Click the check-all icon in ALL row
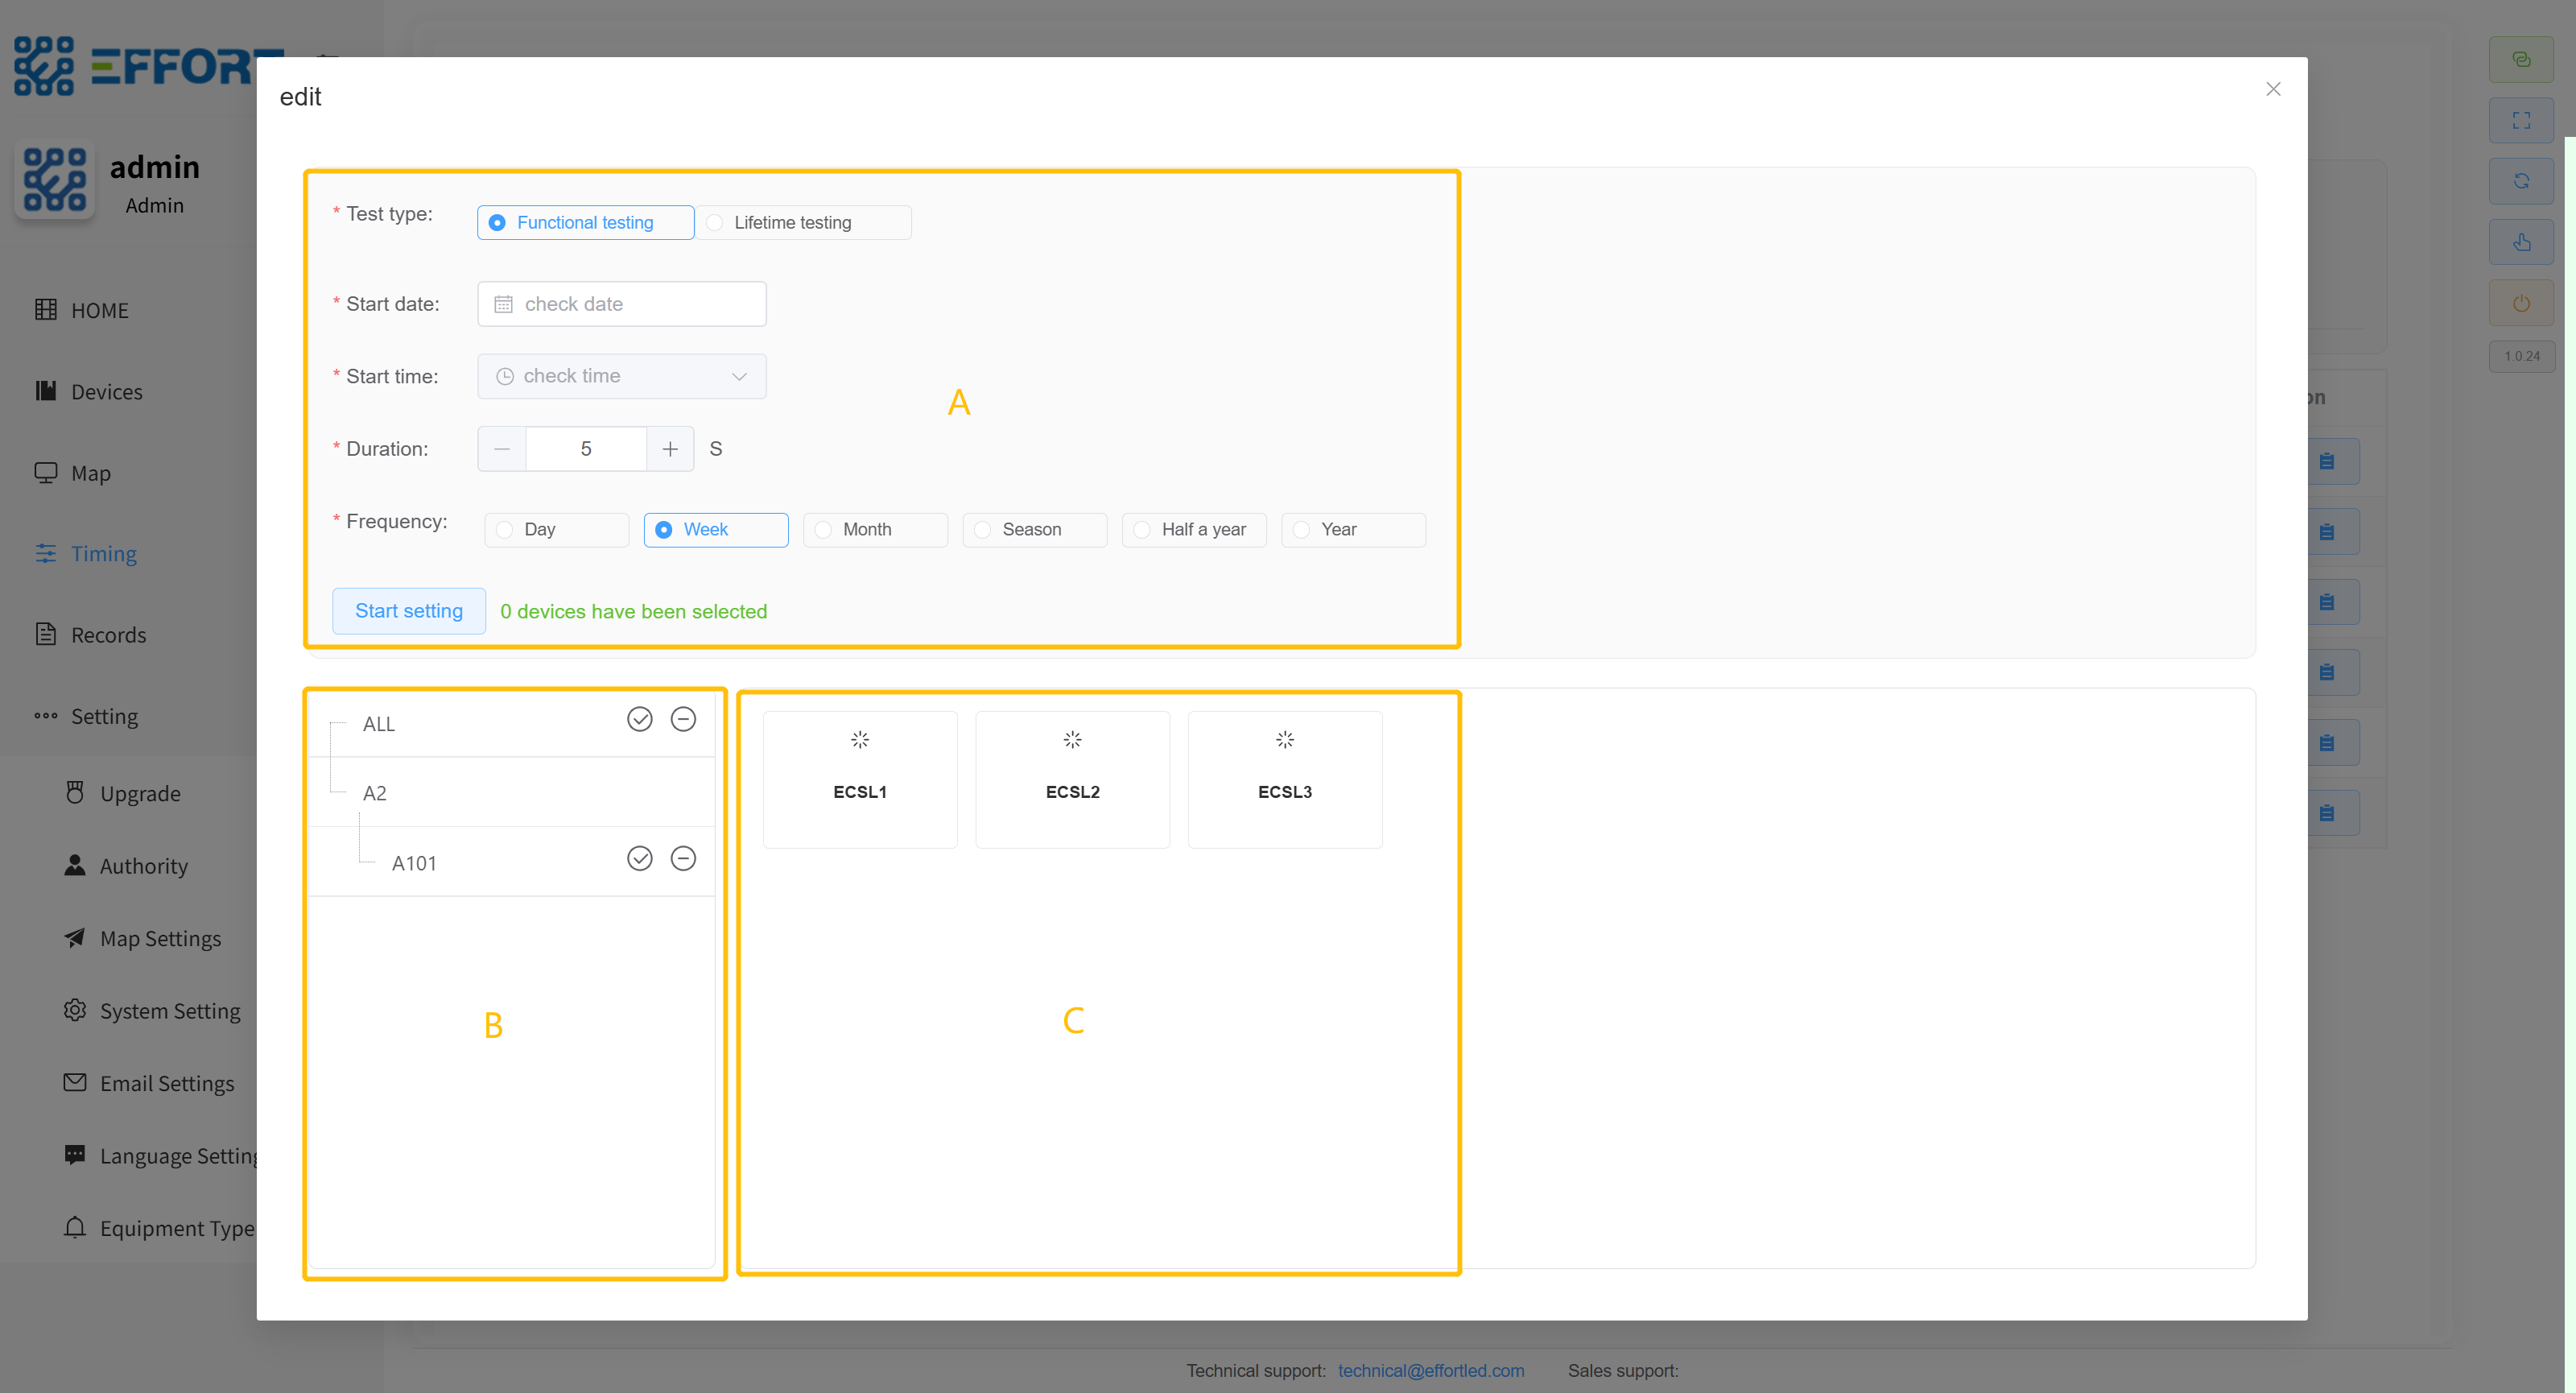Screen dimensions: 2576x1393 639,719
